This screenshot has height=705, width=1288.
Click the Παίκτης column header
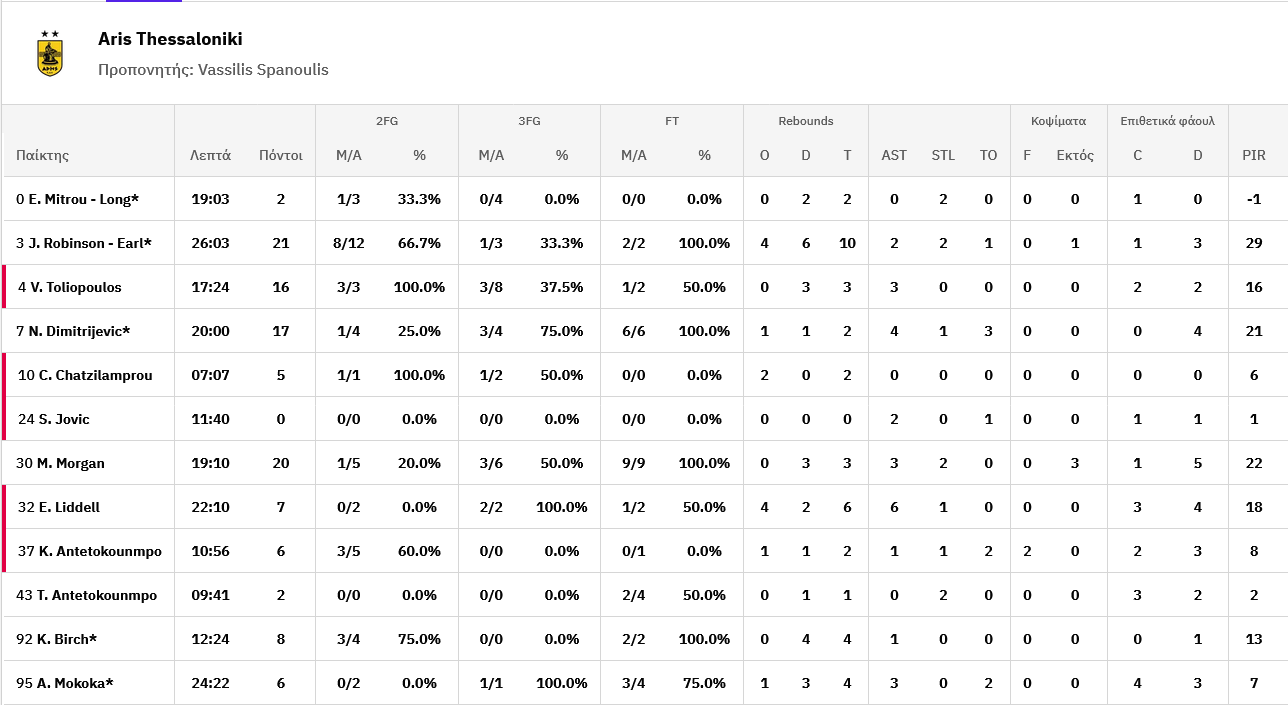(42, 155)
